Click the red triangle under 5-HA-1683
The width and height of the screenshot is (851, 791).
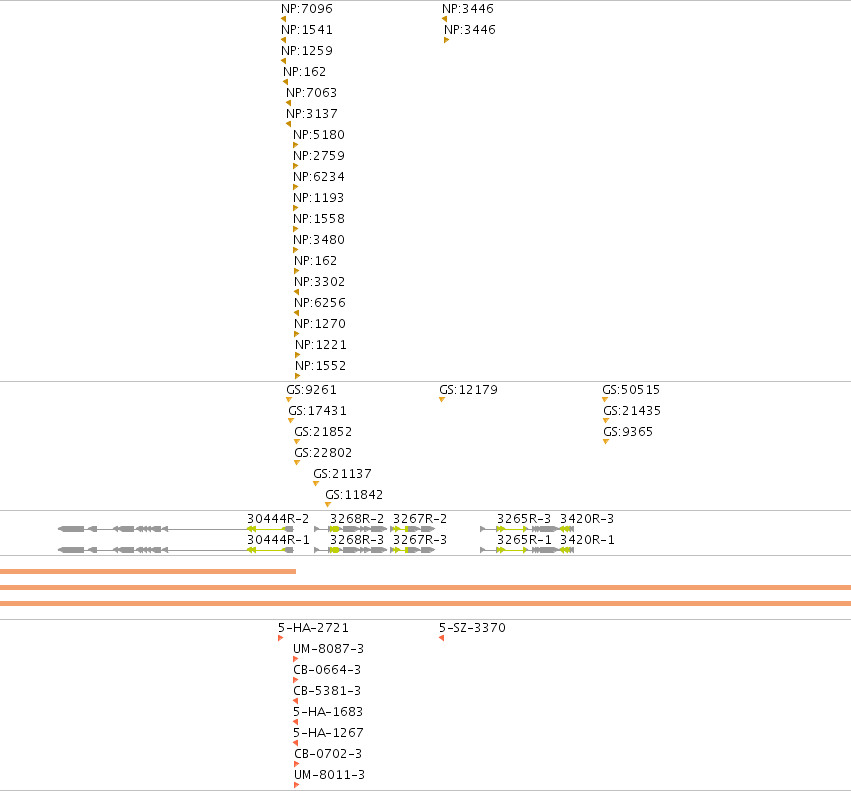(295, 722)
